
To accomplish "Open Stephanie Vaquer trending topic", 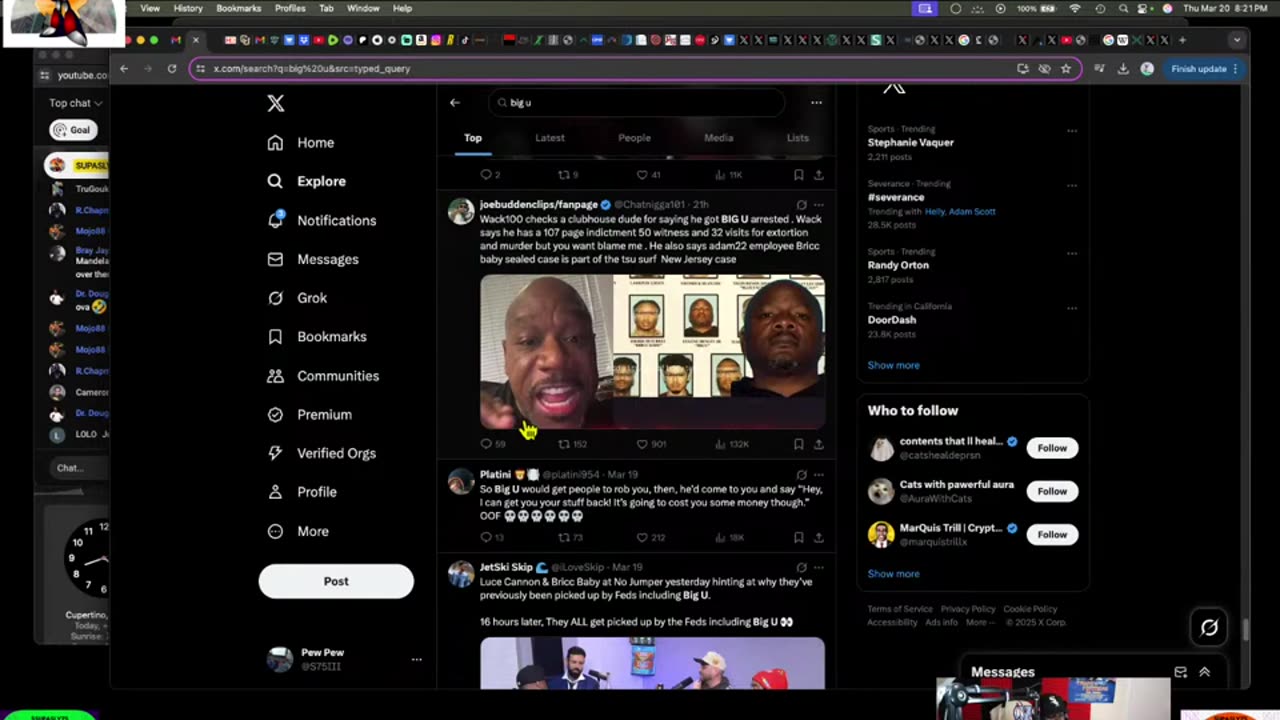I will pyautogui.click(x=910, y=143).
